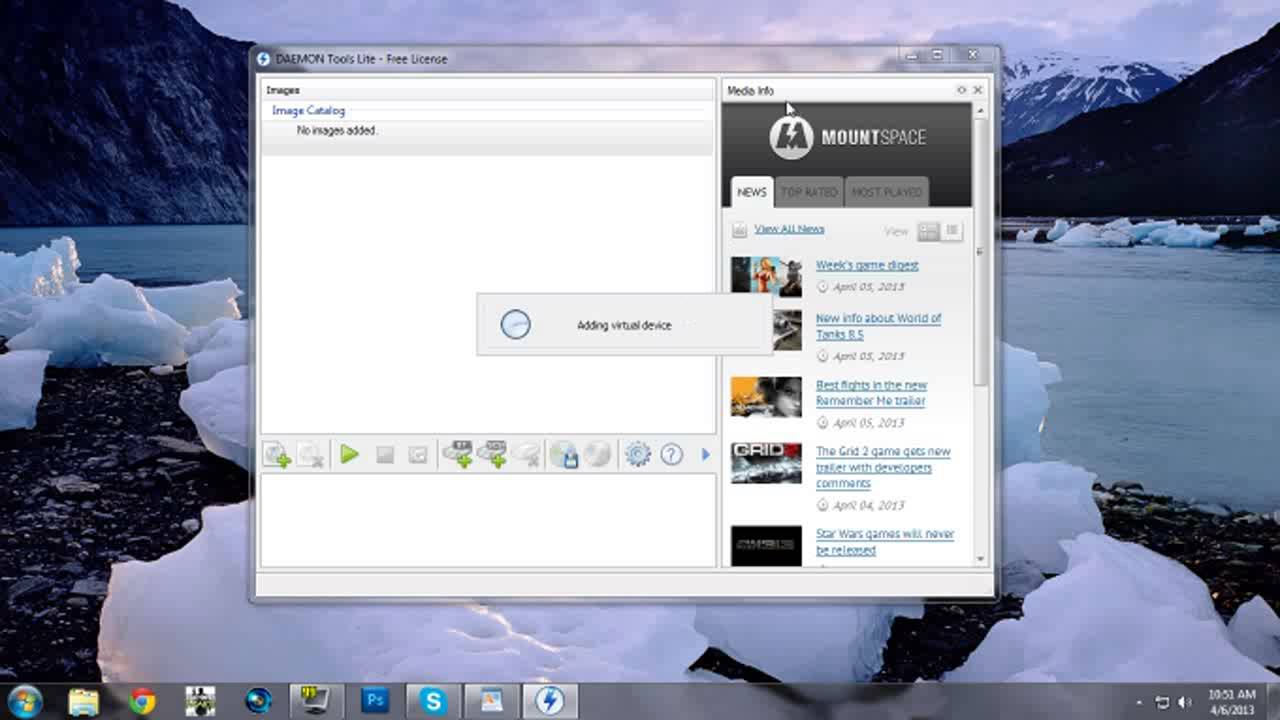The image size is (1280, 720).
Task: Click the taskbar clock showing 10:51 AM
Action: coord(1231,701)
